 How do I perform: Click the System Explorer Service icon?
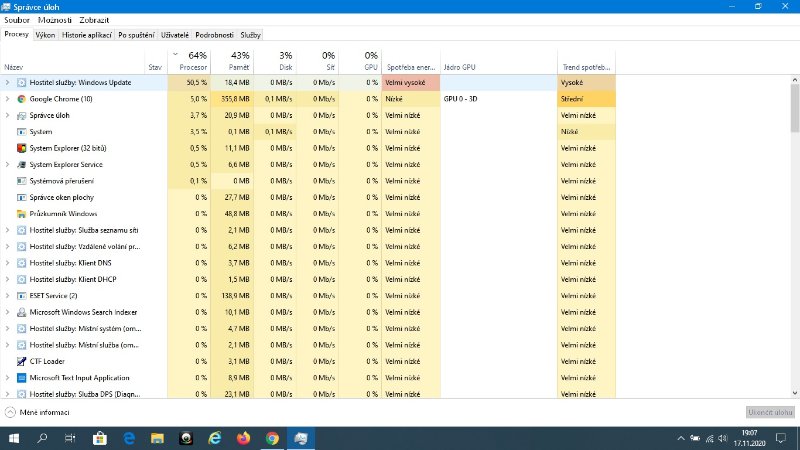tap(21, 164)
